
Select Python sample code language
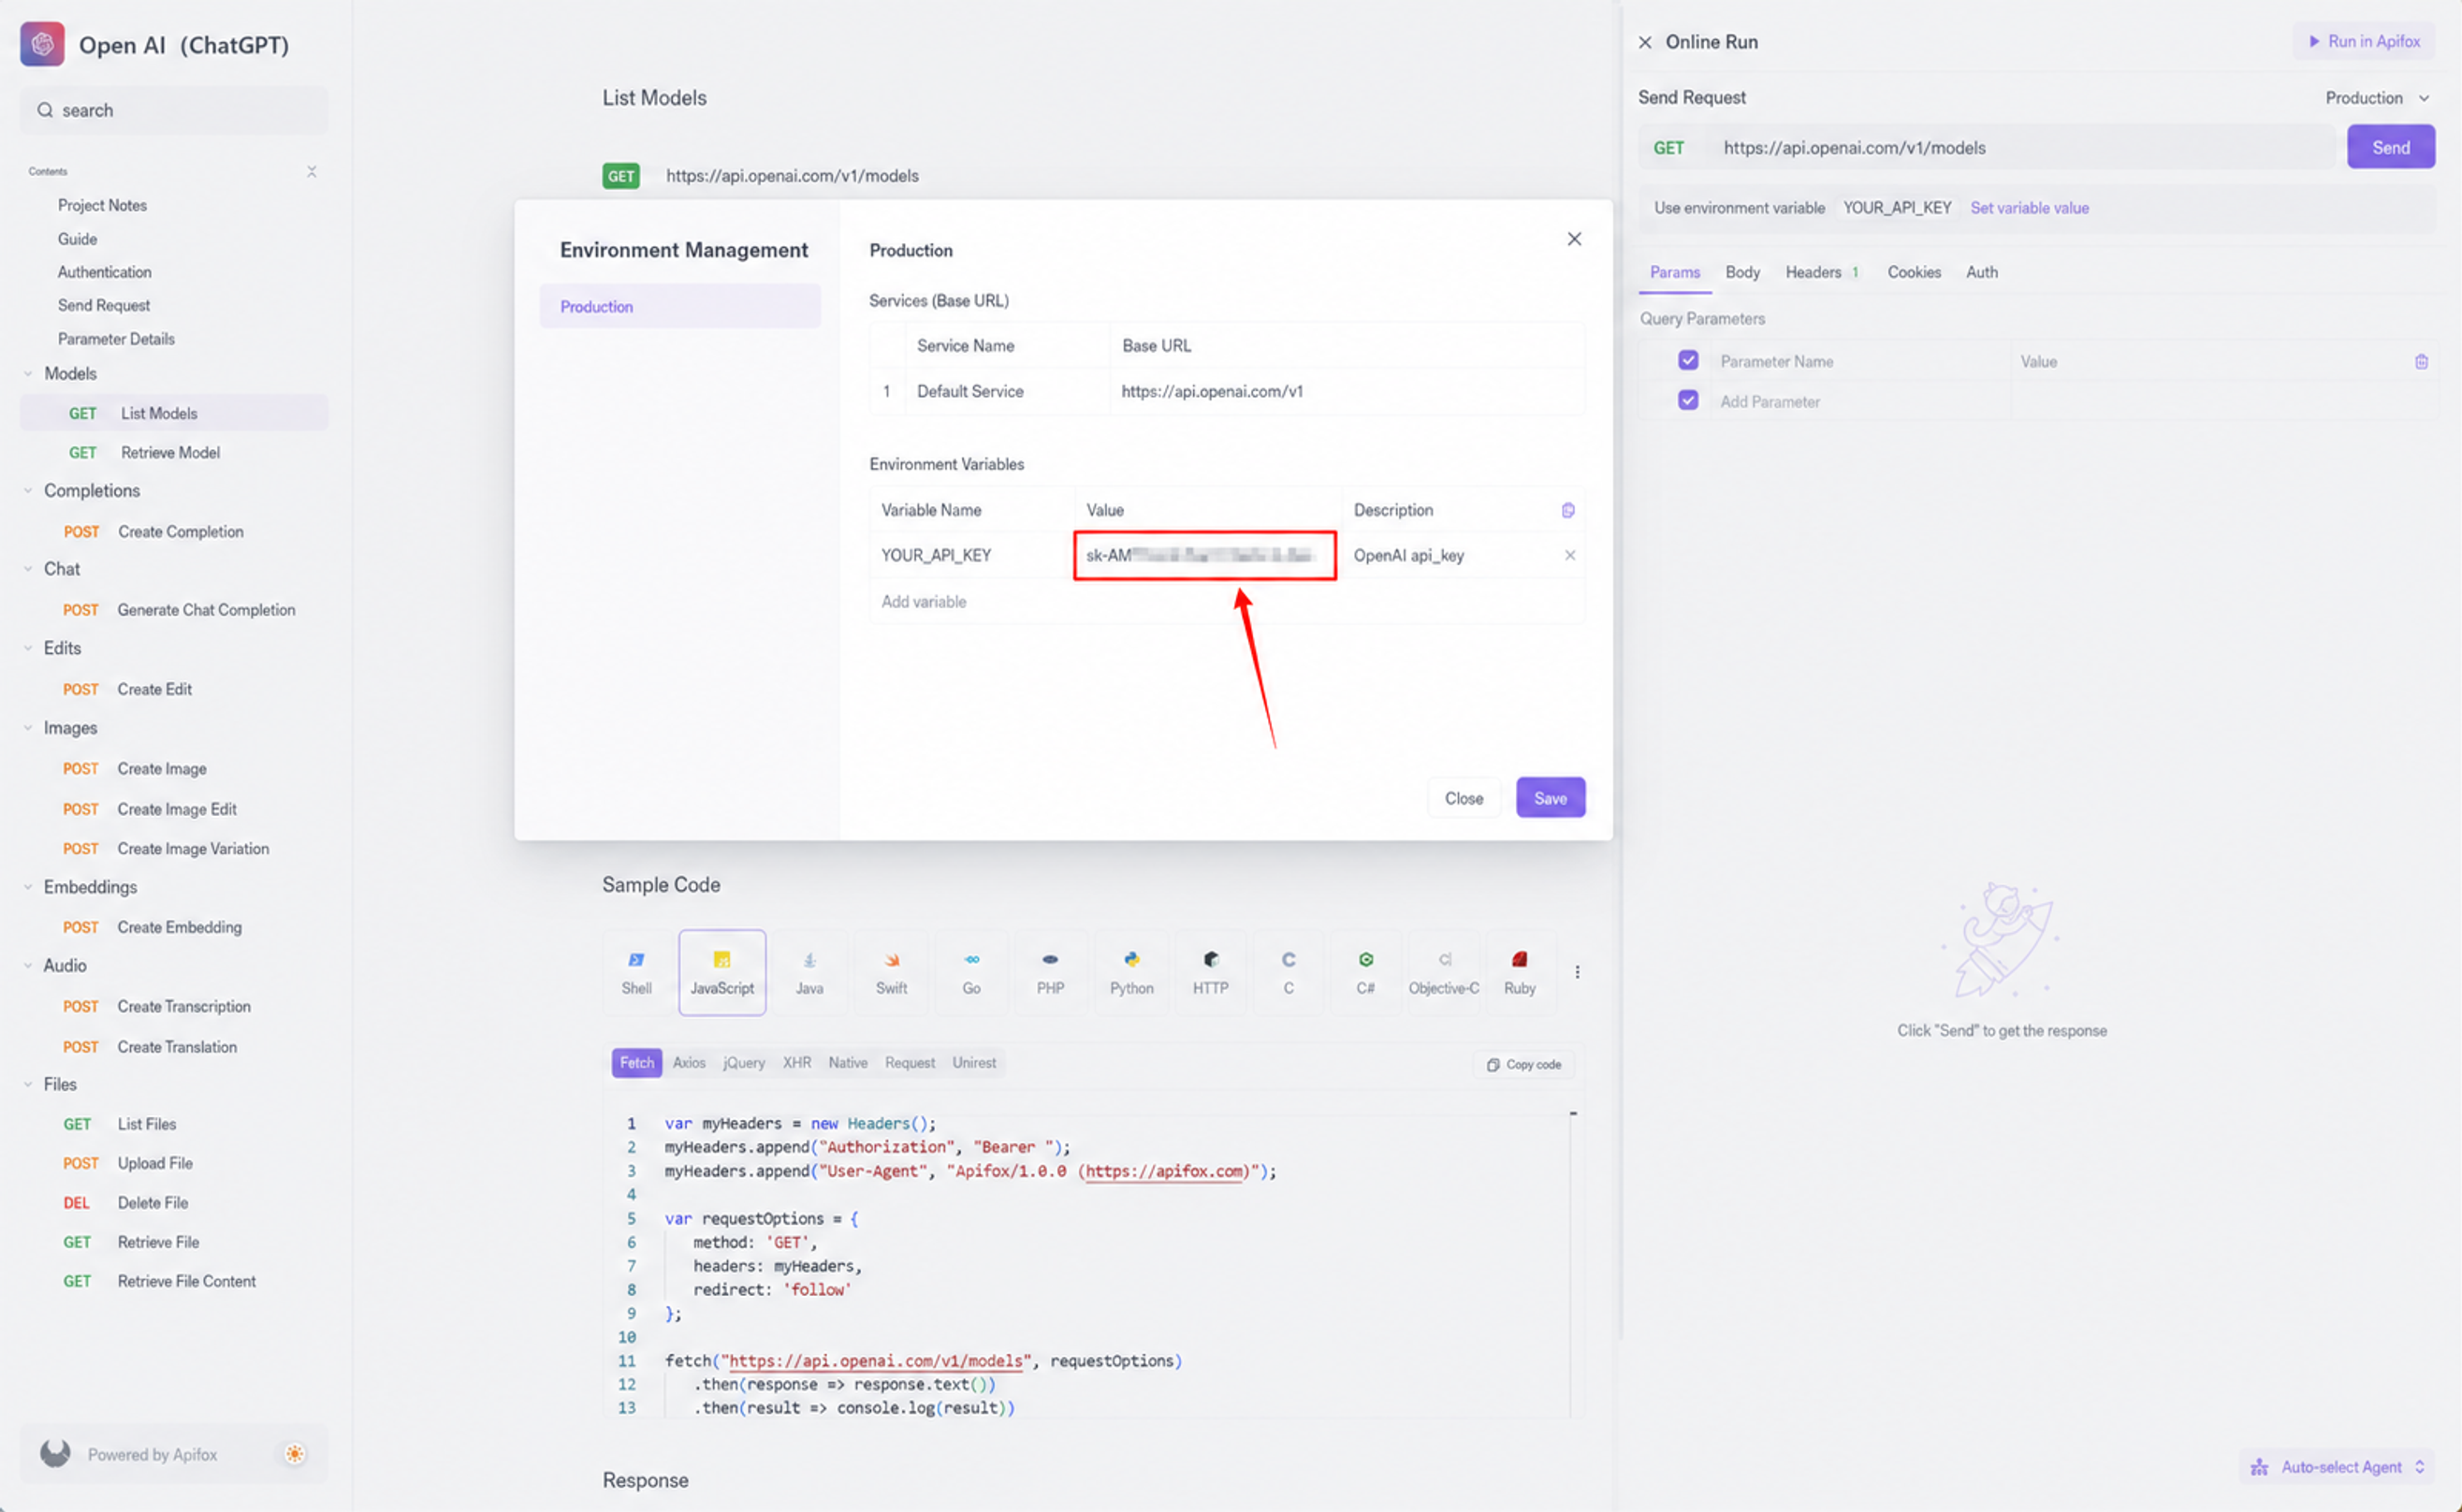pos(1131,973)
